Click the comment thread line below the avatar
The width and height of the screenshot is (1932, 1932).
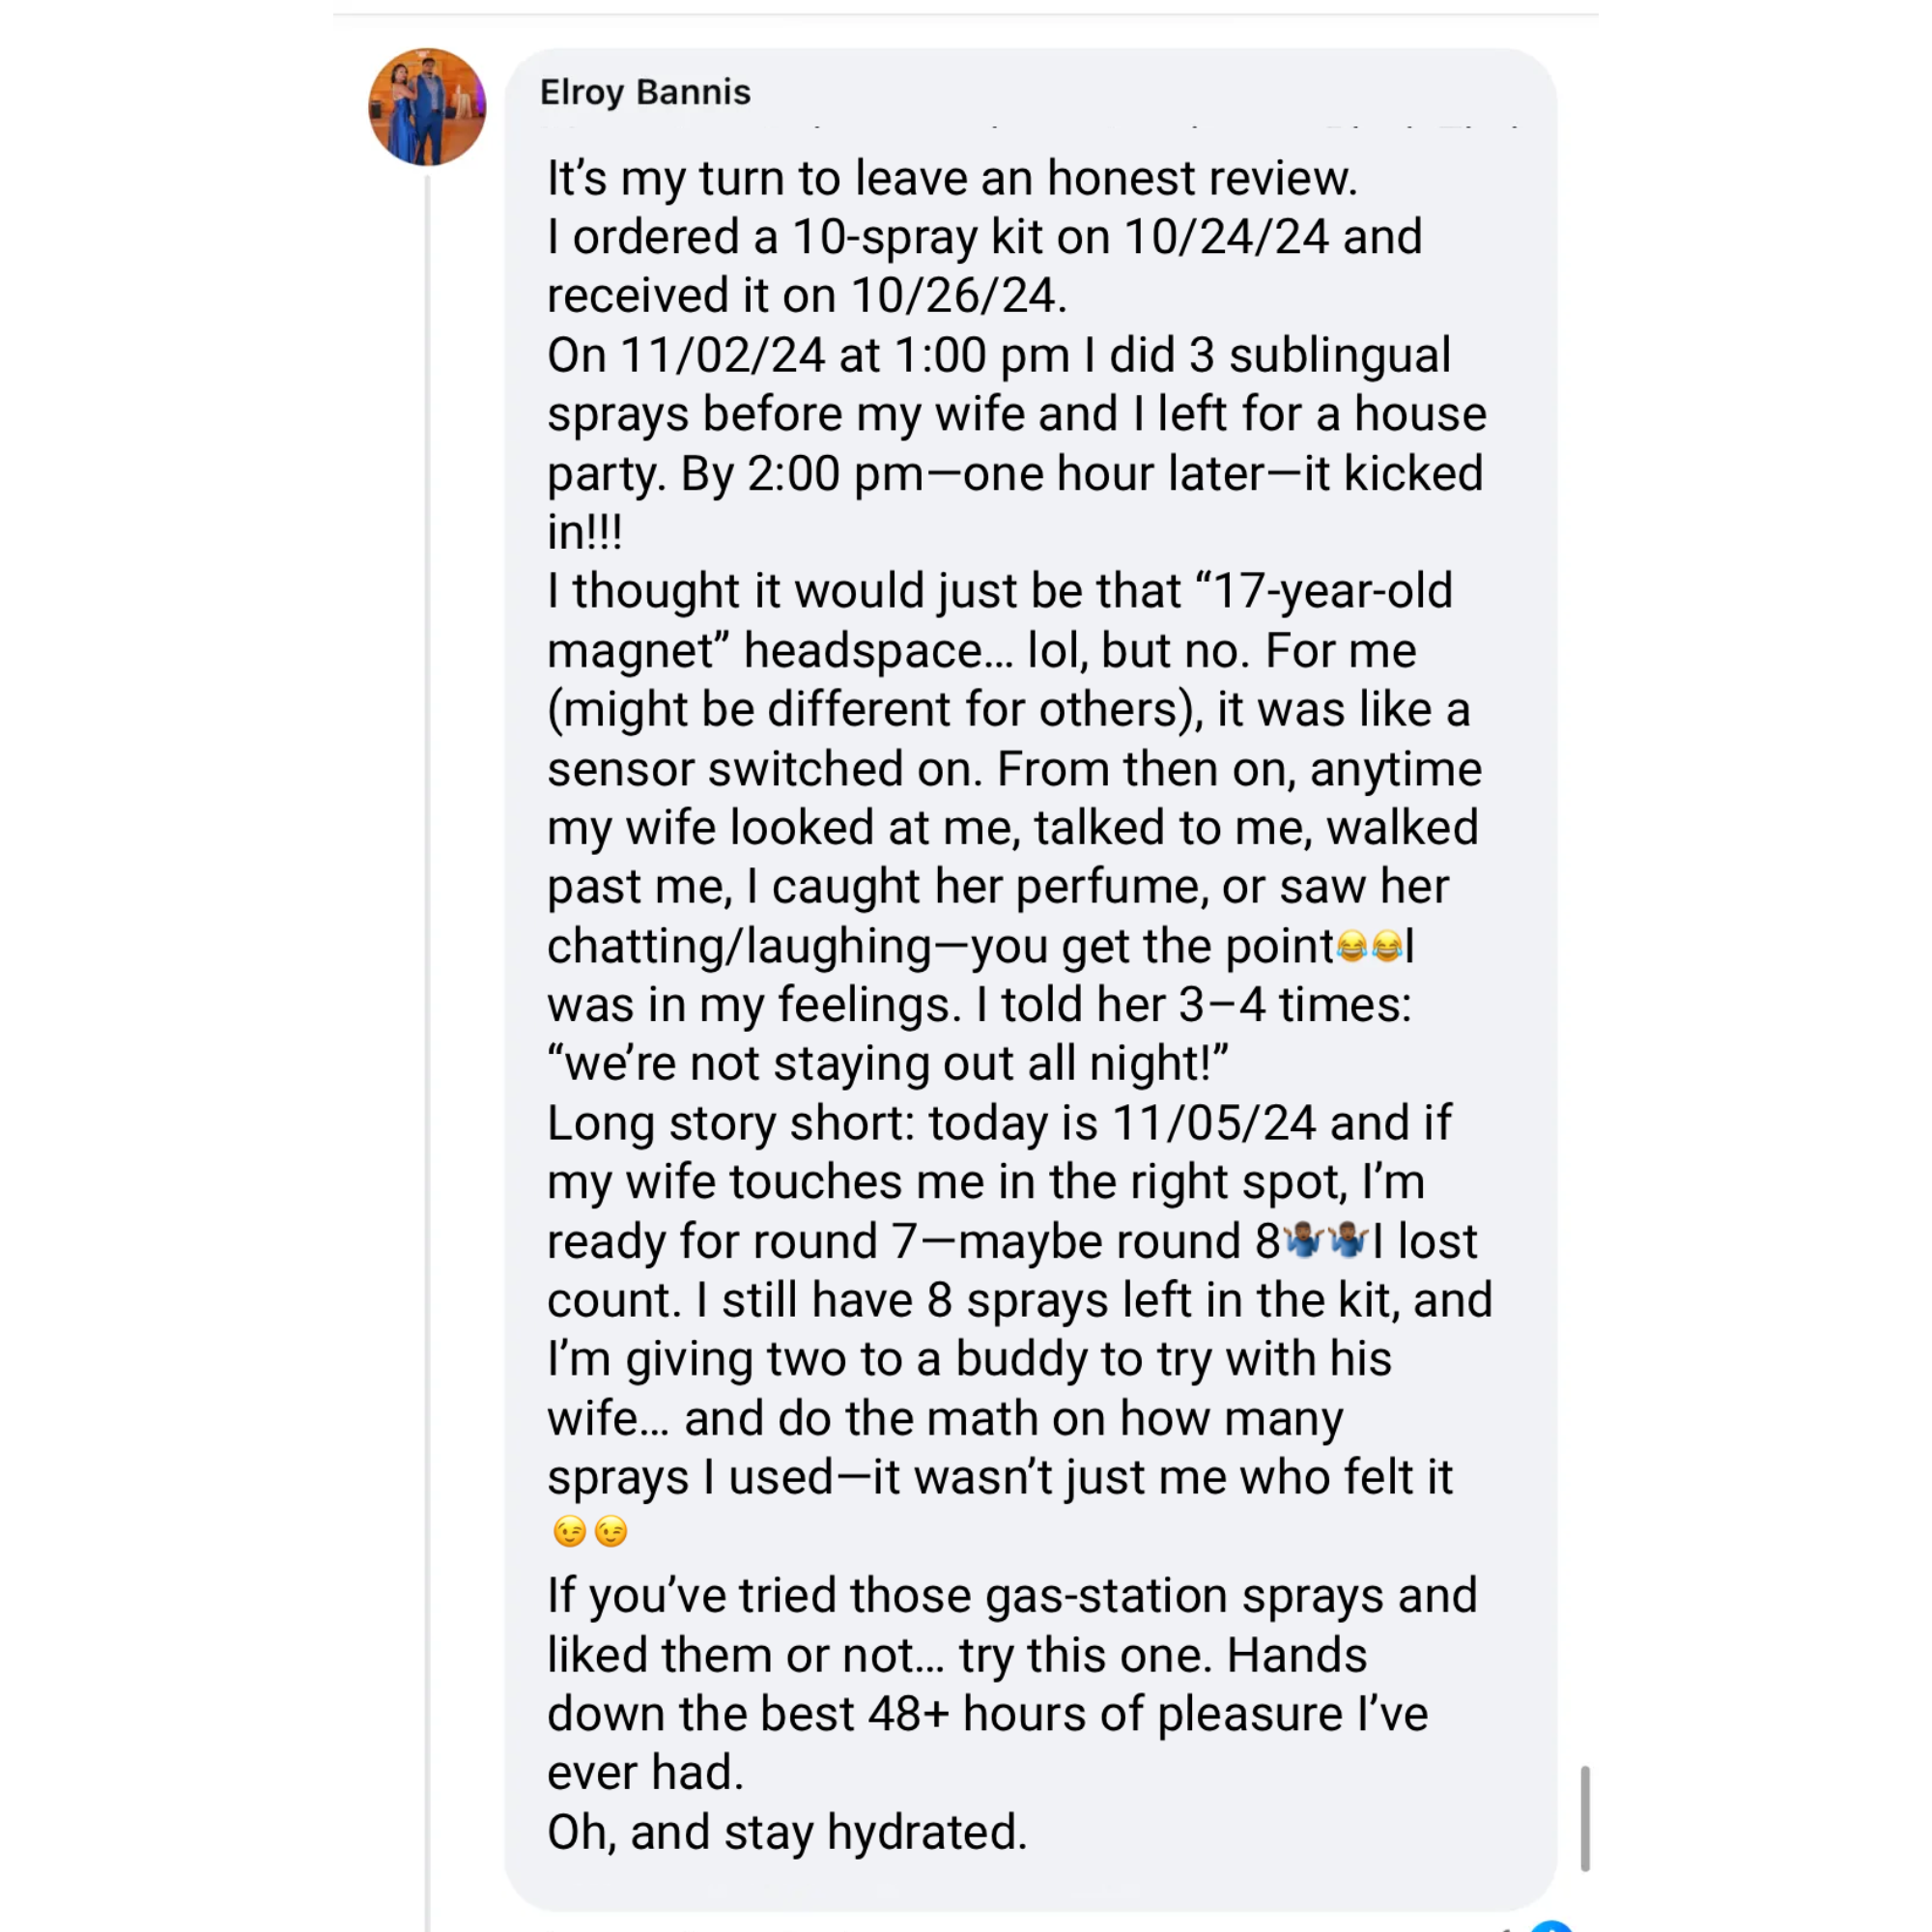428,1000
